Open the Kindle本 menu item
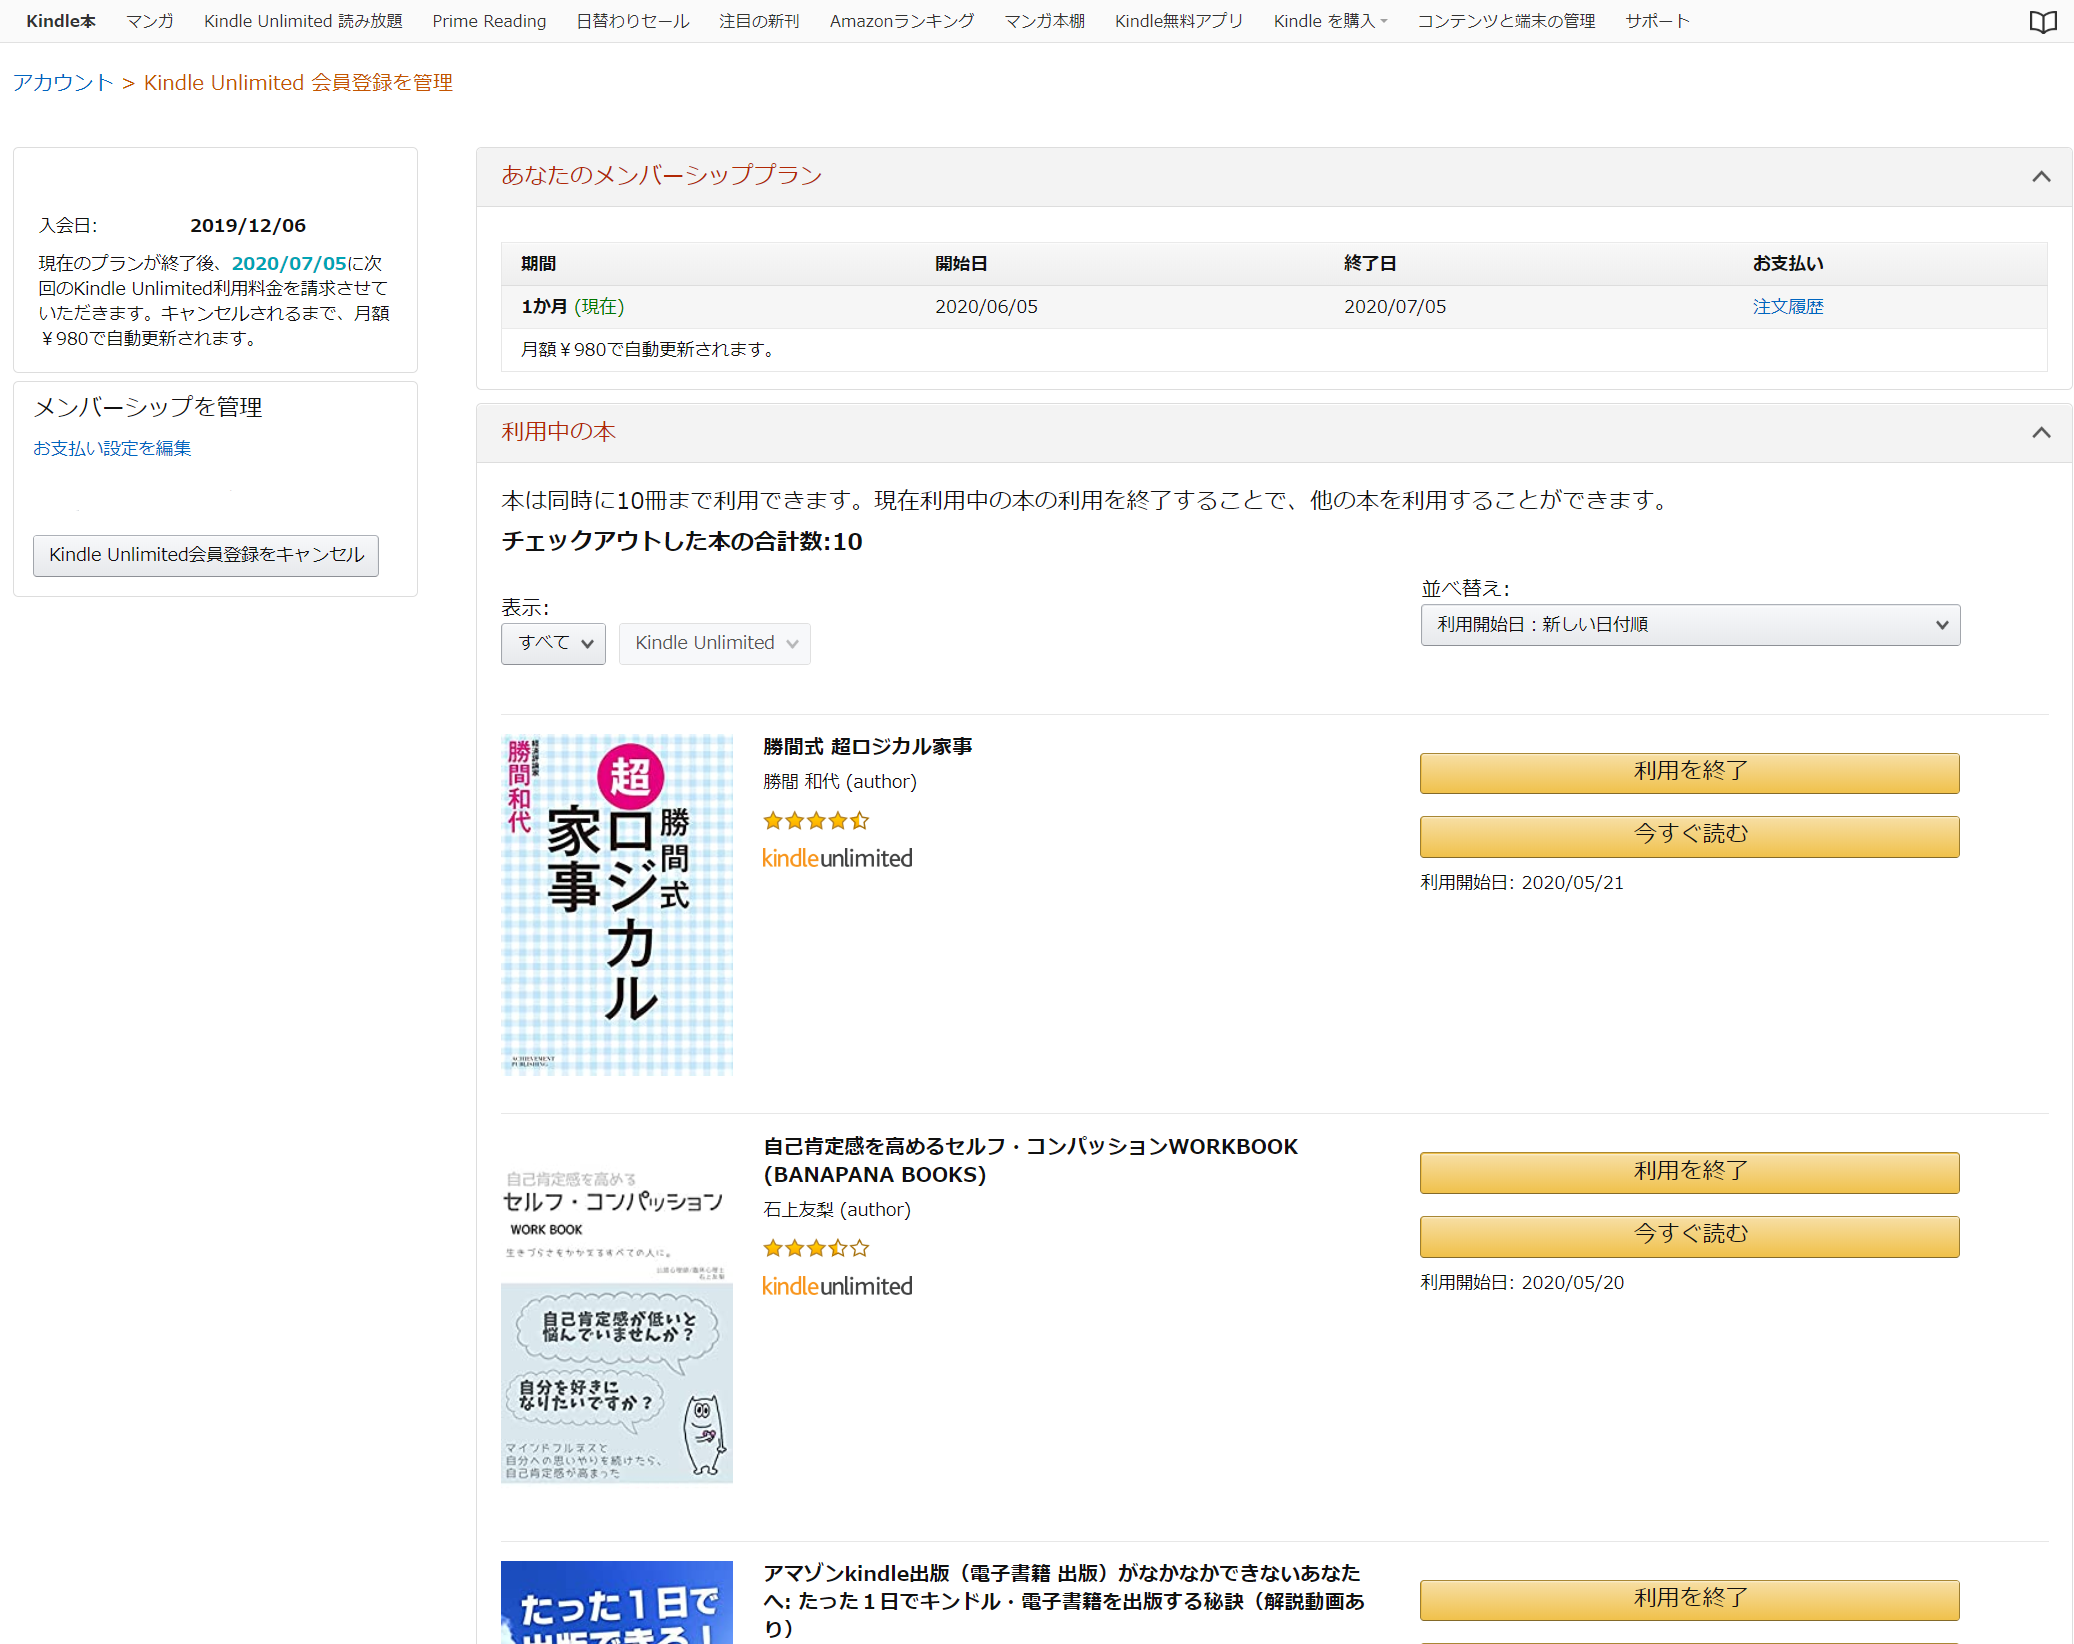The image size is (2074, 1644). (61, 21)
